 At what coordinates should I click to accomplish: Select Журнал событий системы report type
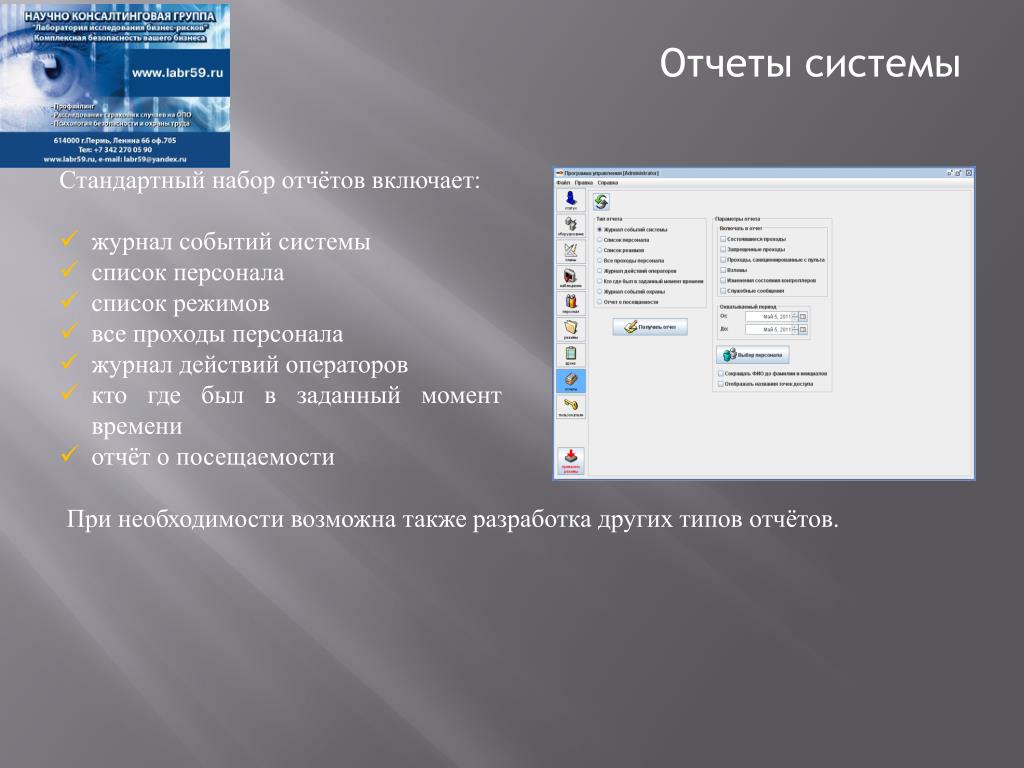click(633, 230)
